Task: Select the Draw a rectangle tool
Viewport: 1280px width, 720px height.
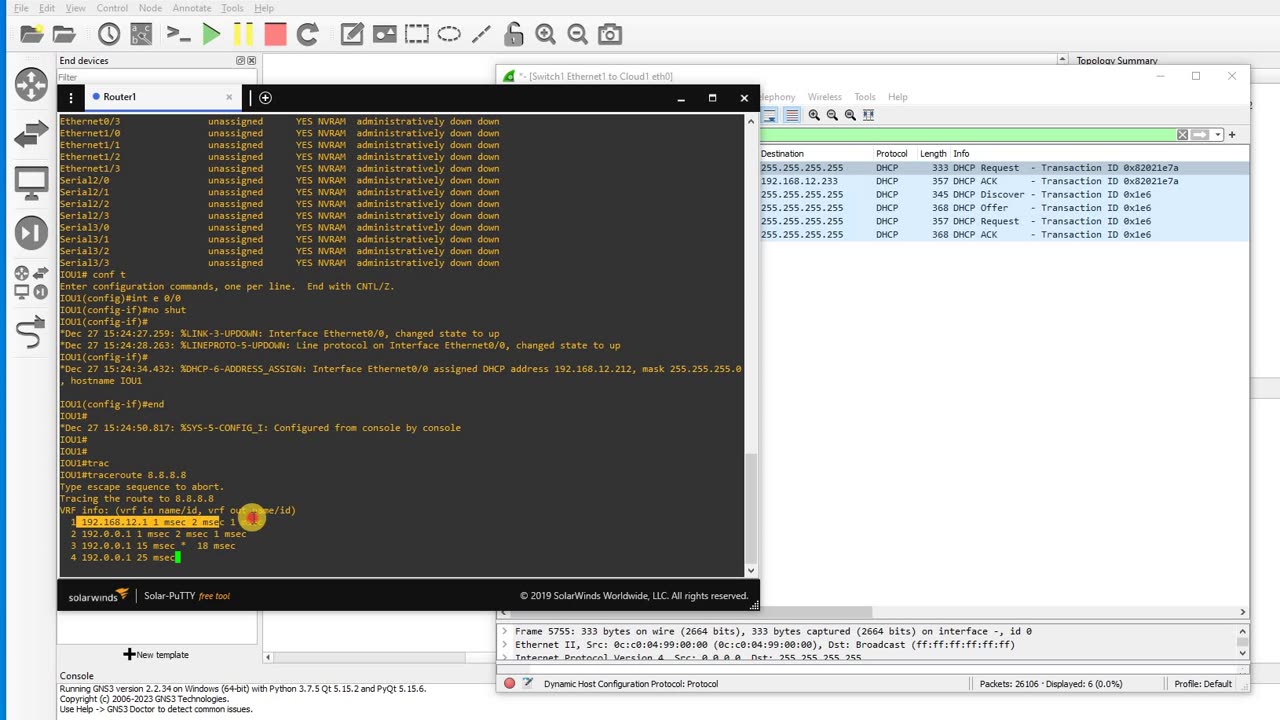Action: pos(417,34)
